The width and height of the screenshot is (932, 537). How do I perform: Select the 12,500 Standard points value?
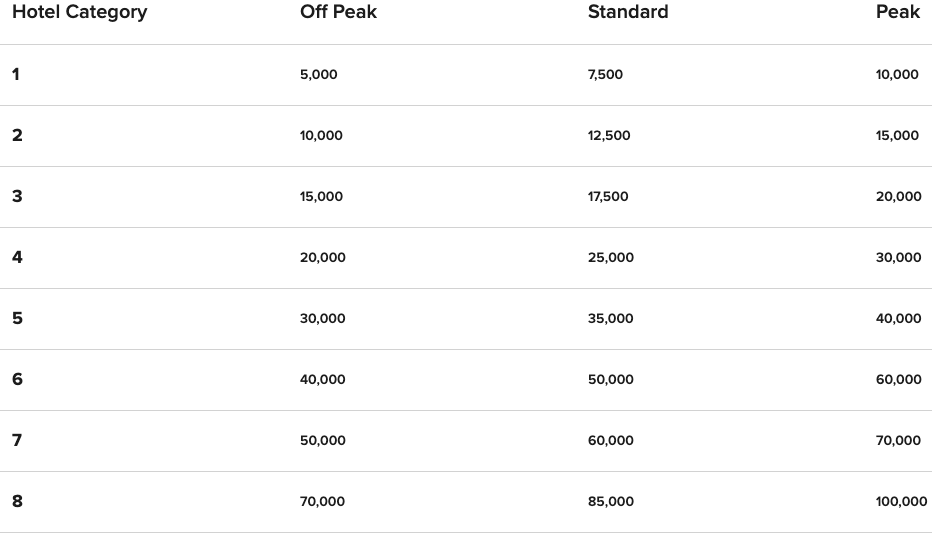[609, 136]
